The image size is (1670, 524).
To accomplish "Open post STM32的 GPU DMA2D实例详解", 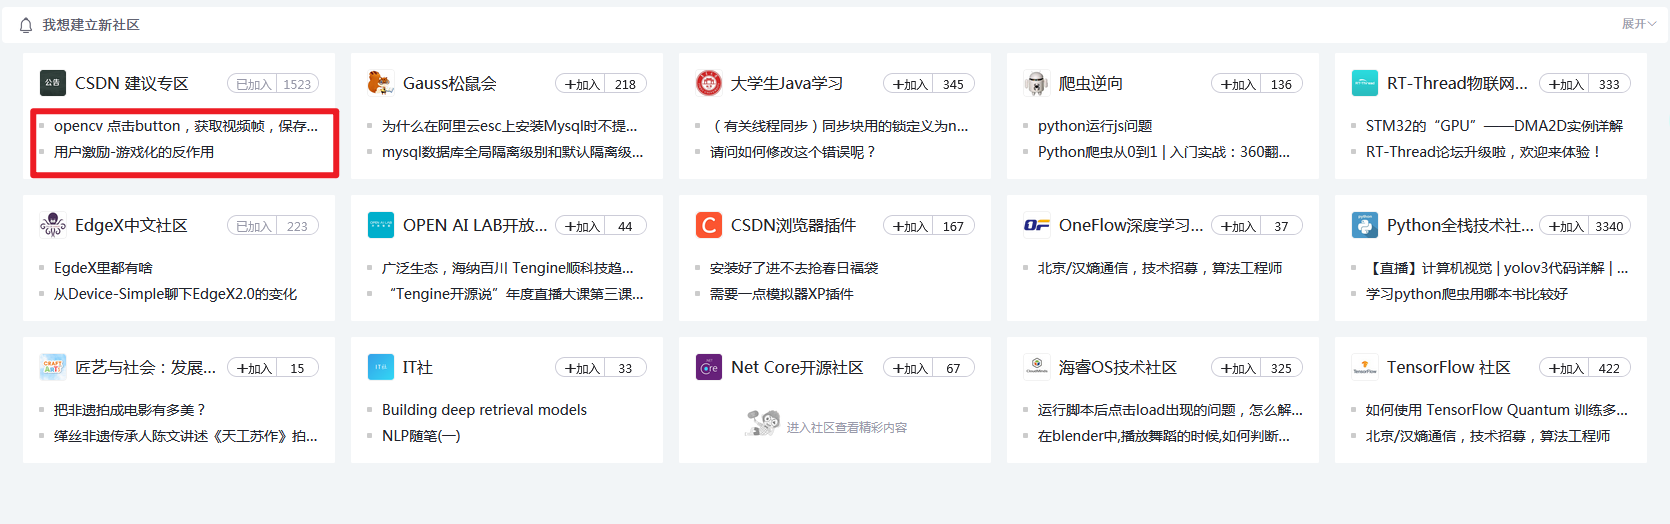I will tap(1495, 126).
